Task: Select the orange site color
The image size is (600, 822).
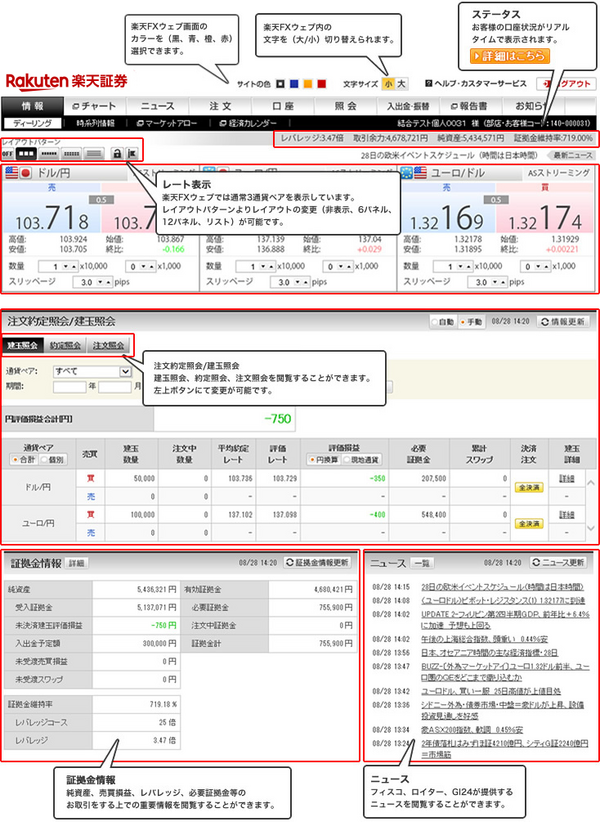Action: pyautogui.click(x=308, y=84)
